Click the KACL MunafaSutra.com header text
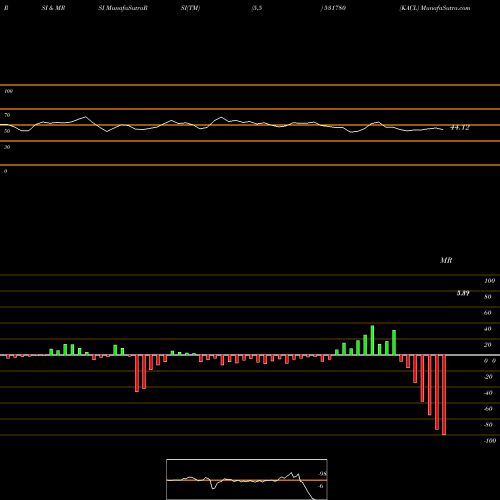Image resolution: width=500 pixels, height=500 pixels. 435,8
